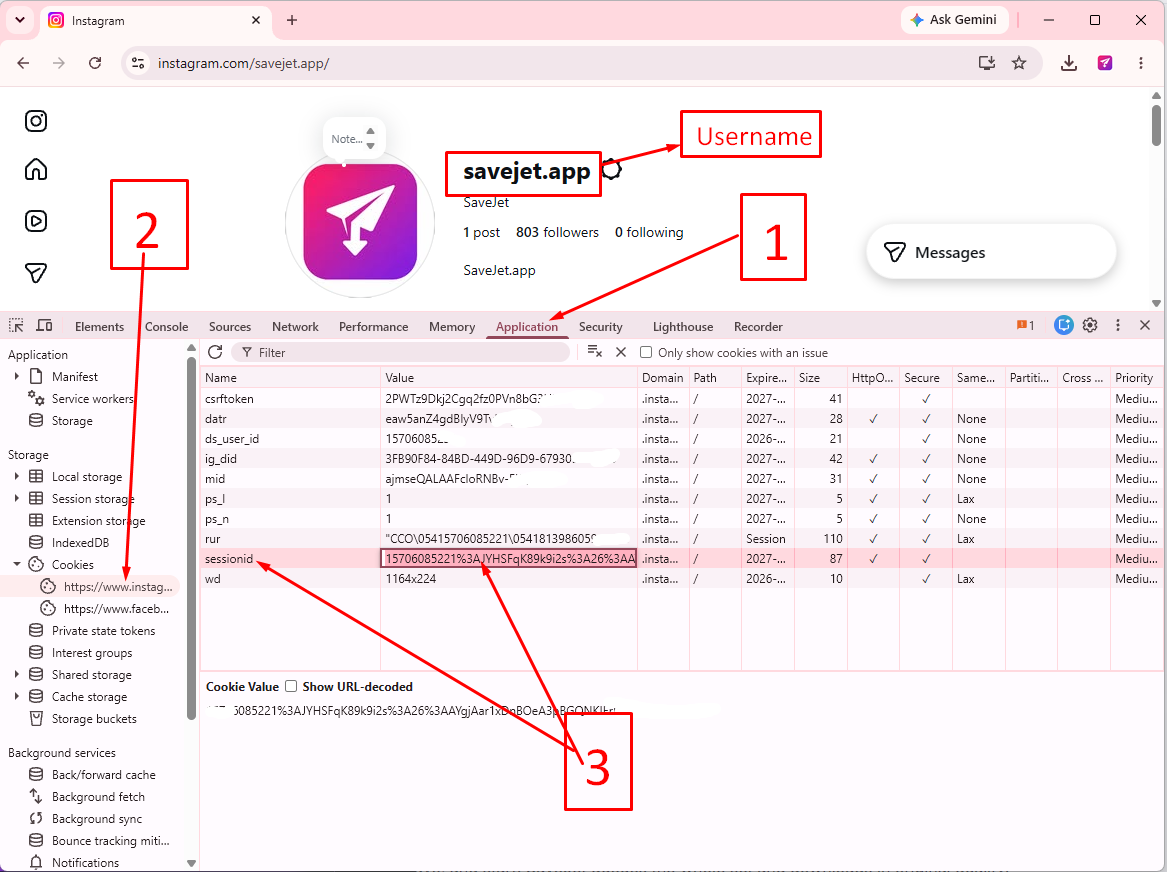This screenshot has height=872, width=1167.
Task: Check Show URL-decoded box
Action: pyautogui.click(x=291, y=686)
